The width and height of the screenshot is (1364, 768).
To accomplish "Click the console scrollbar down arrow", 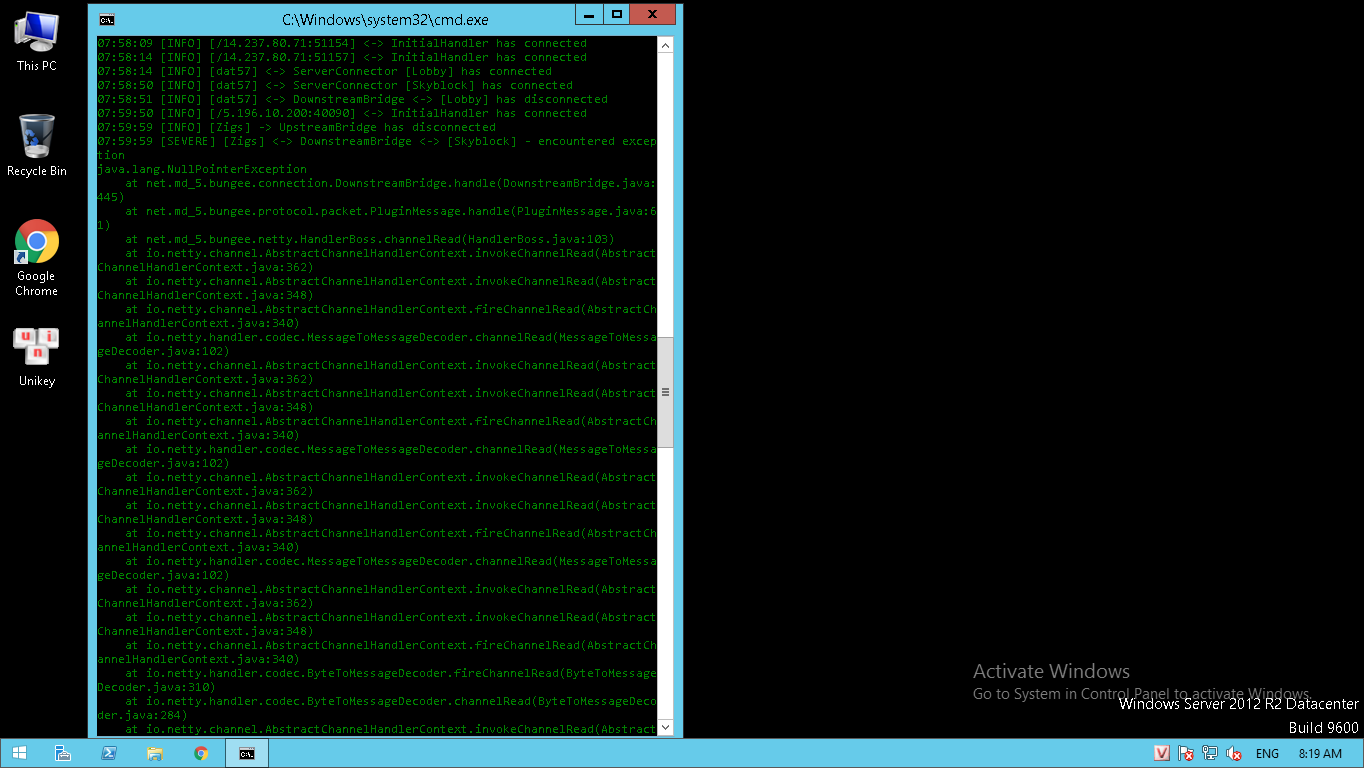I will point(666,728).
